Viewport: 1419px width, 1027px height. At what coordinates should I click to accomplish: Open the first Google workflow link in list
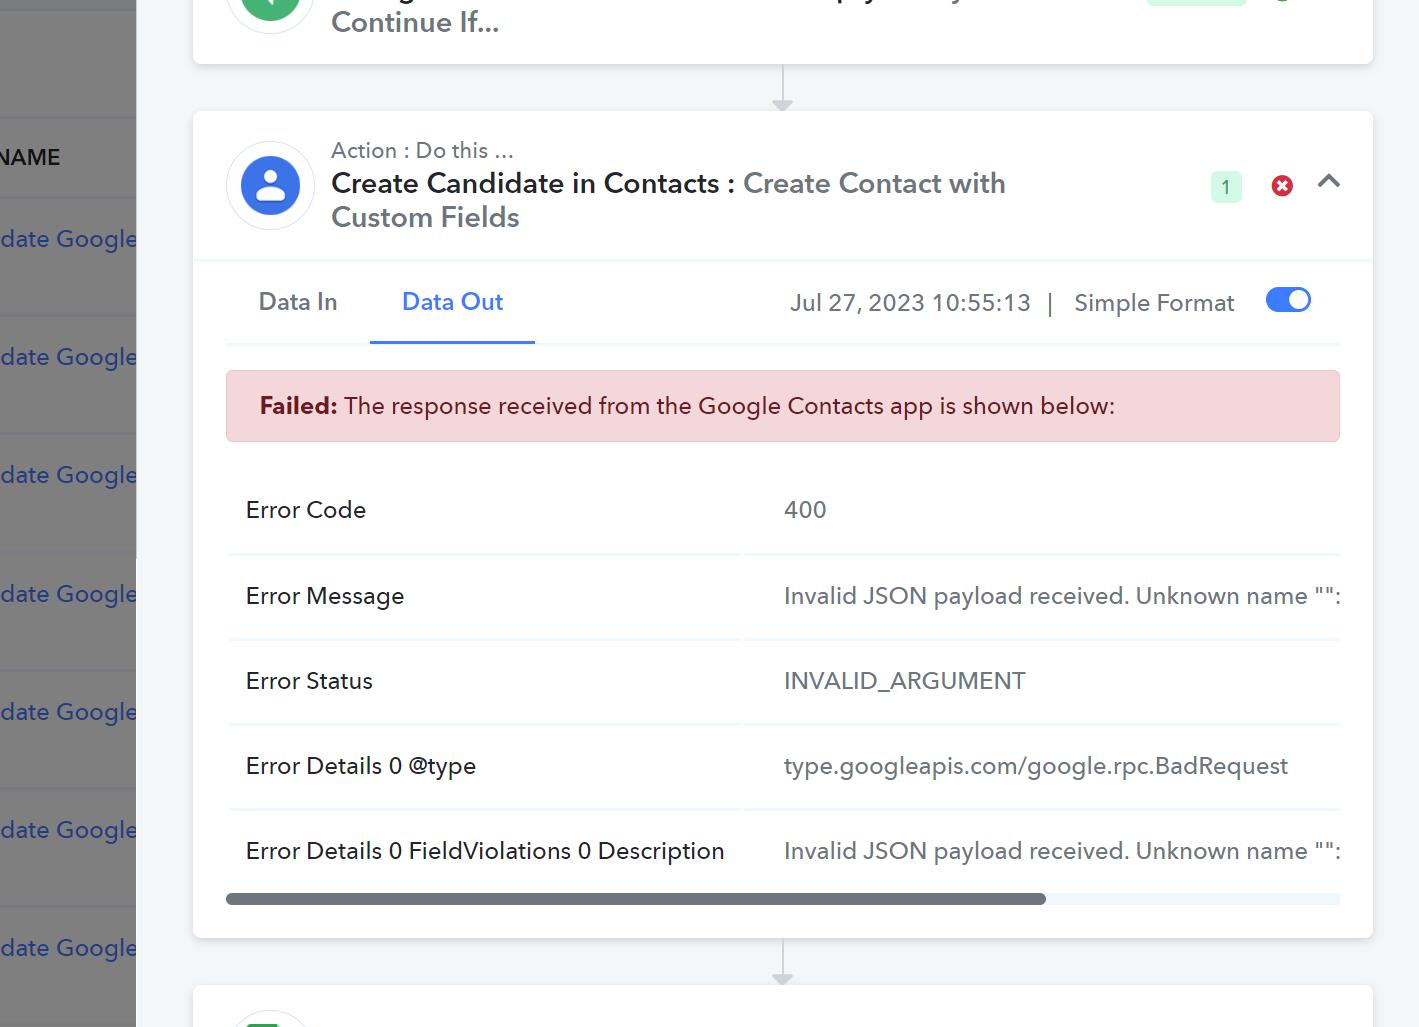point(68,239)
